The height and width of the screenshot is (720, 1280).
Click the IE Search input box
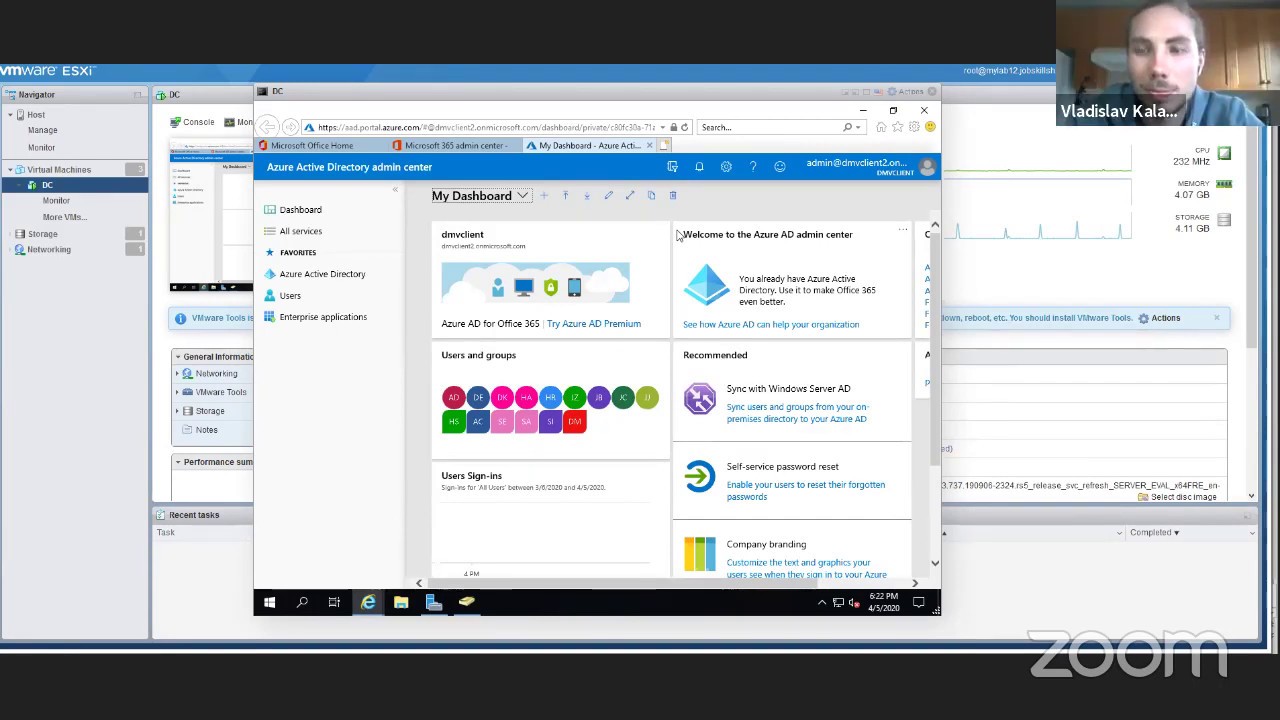click(x=768, y=127)
